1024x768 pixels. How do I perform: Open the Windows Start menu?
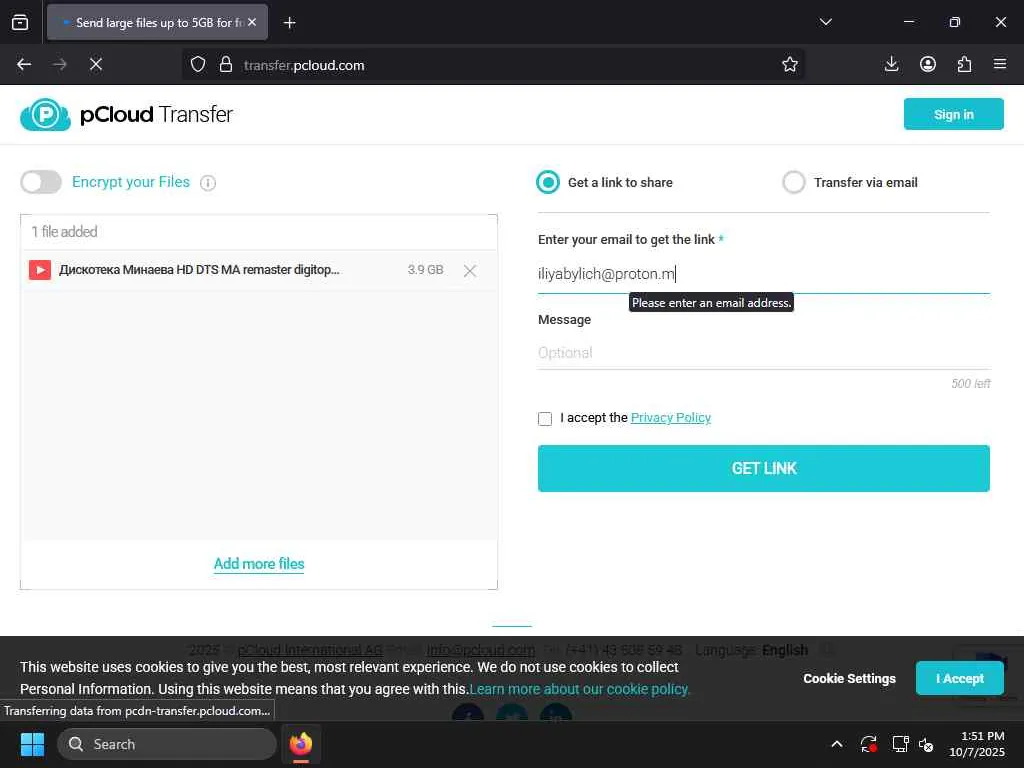pyautogui.click(x=32, y=744)
